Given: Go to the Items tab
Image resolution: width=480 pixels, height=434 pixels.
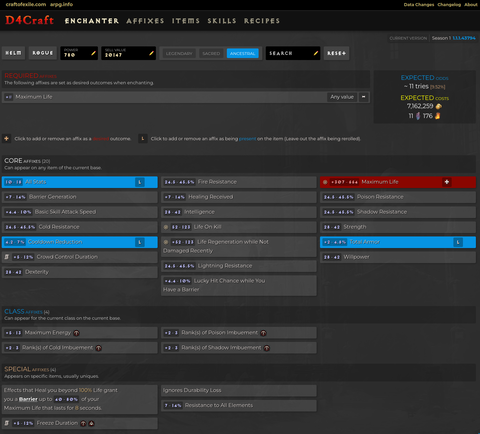Looking at the screenshot, I should (x=186, y=21).
